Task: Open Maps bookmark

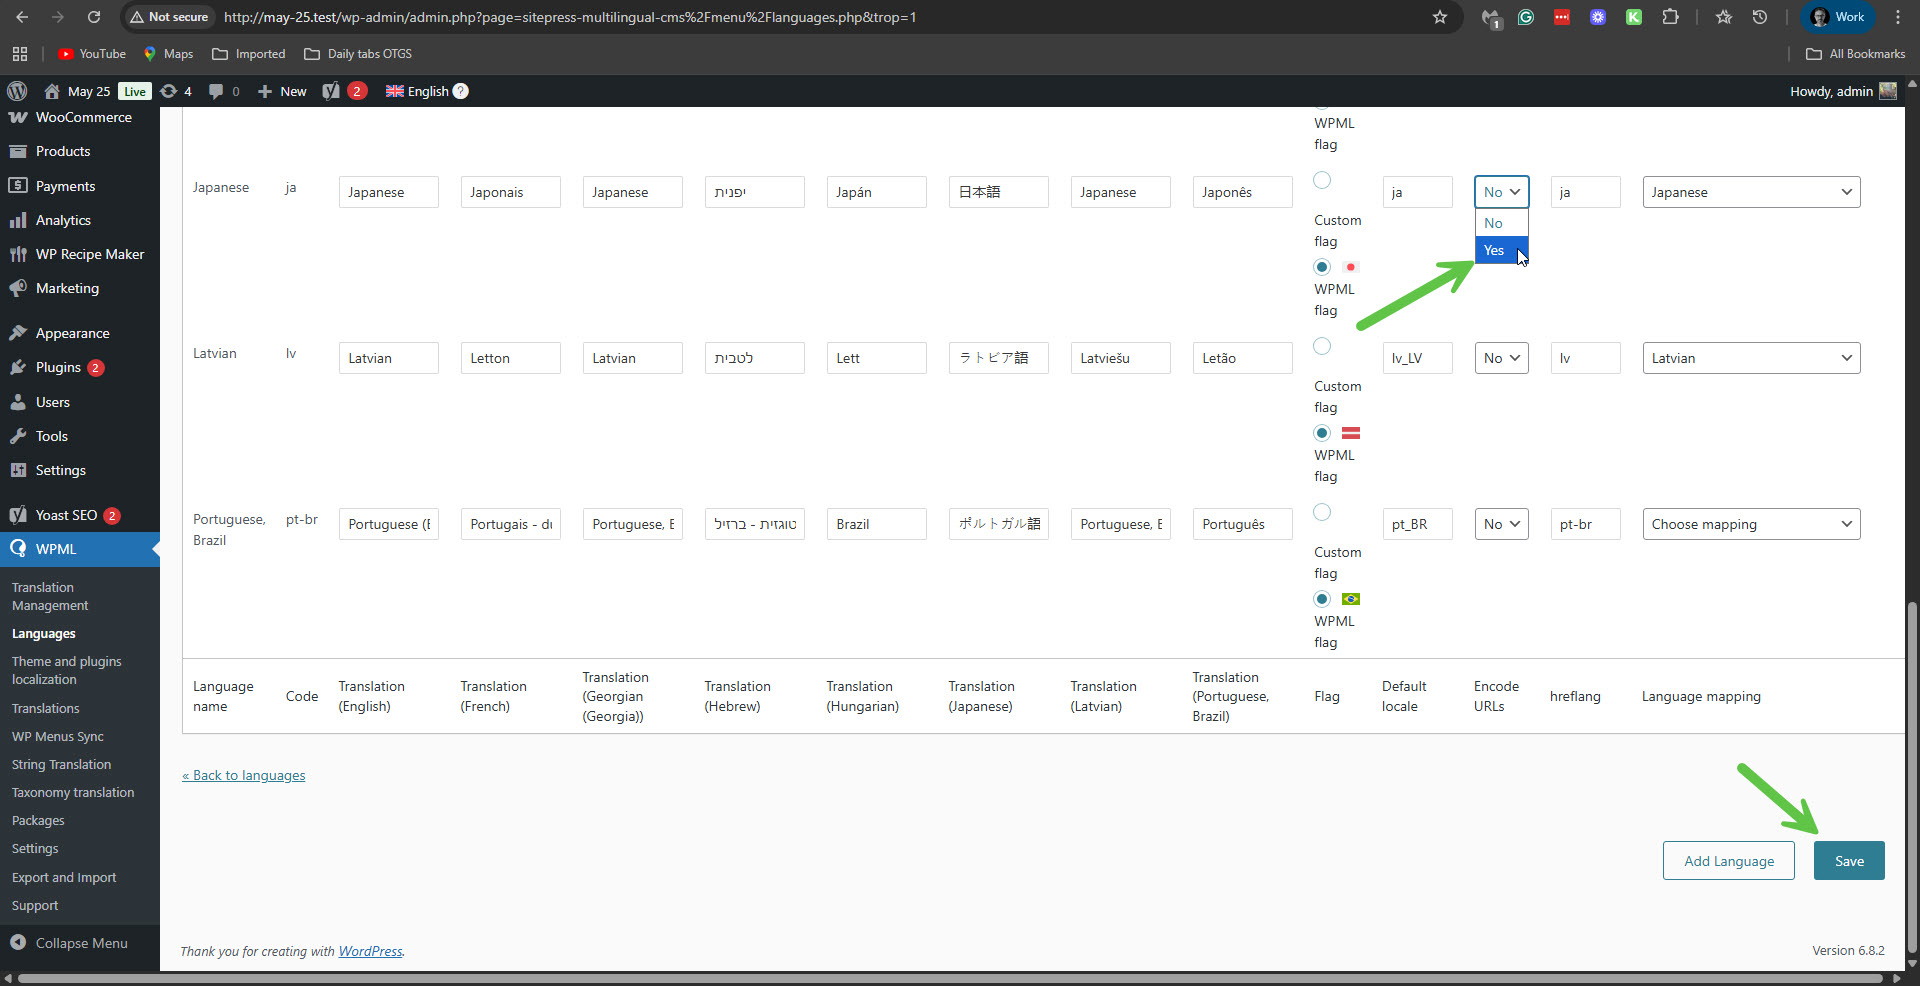Action: click(168, 54)
